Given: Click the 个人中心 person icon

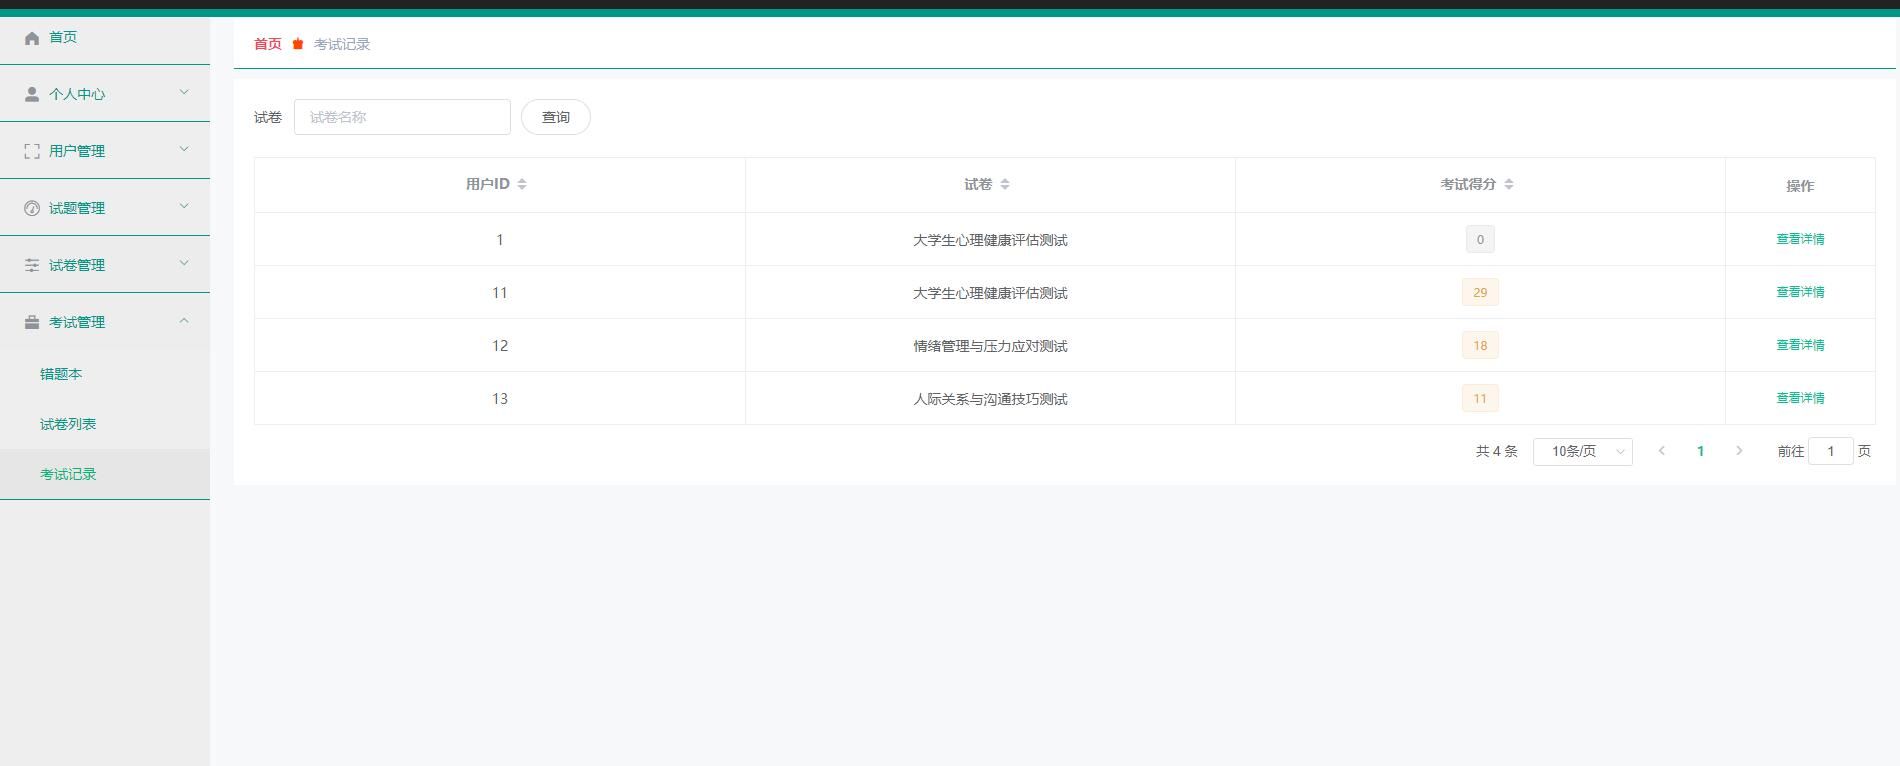Looking at the screenshot, I should [x=32, y=94].
